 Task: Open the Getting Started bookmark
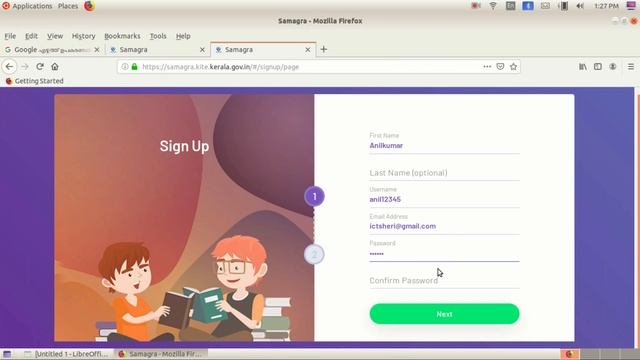coord(35,81)
